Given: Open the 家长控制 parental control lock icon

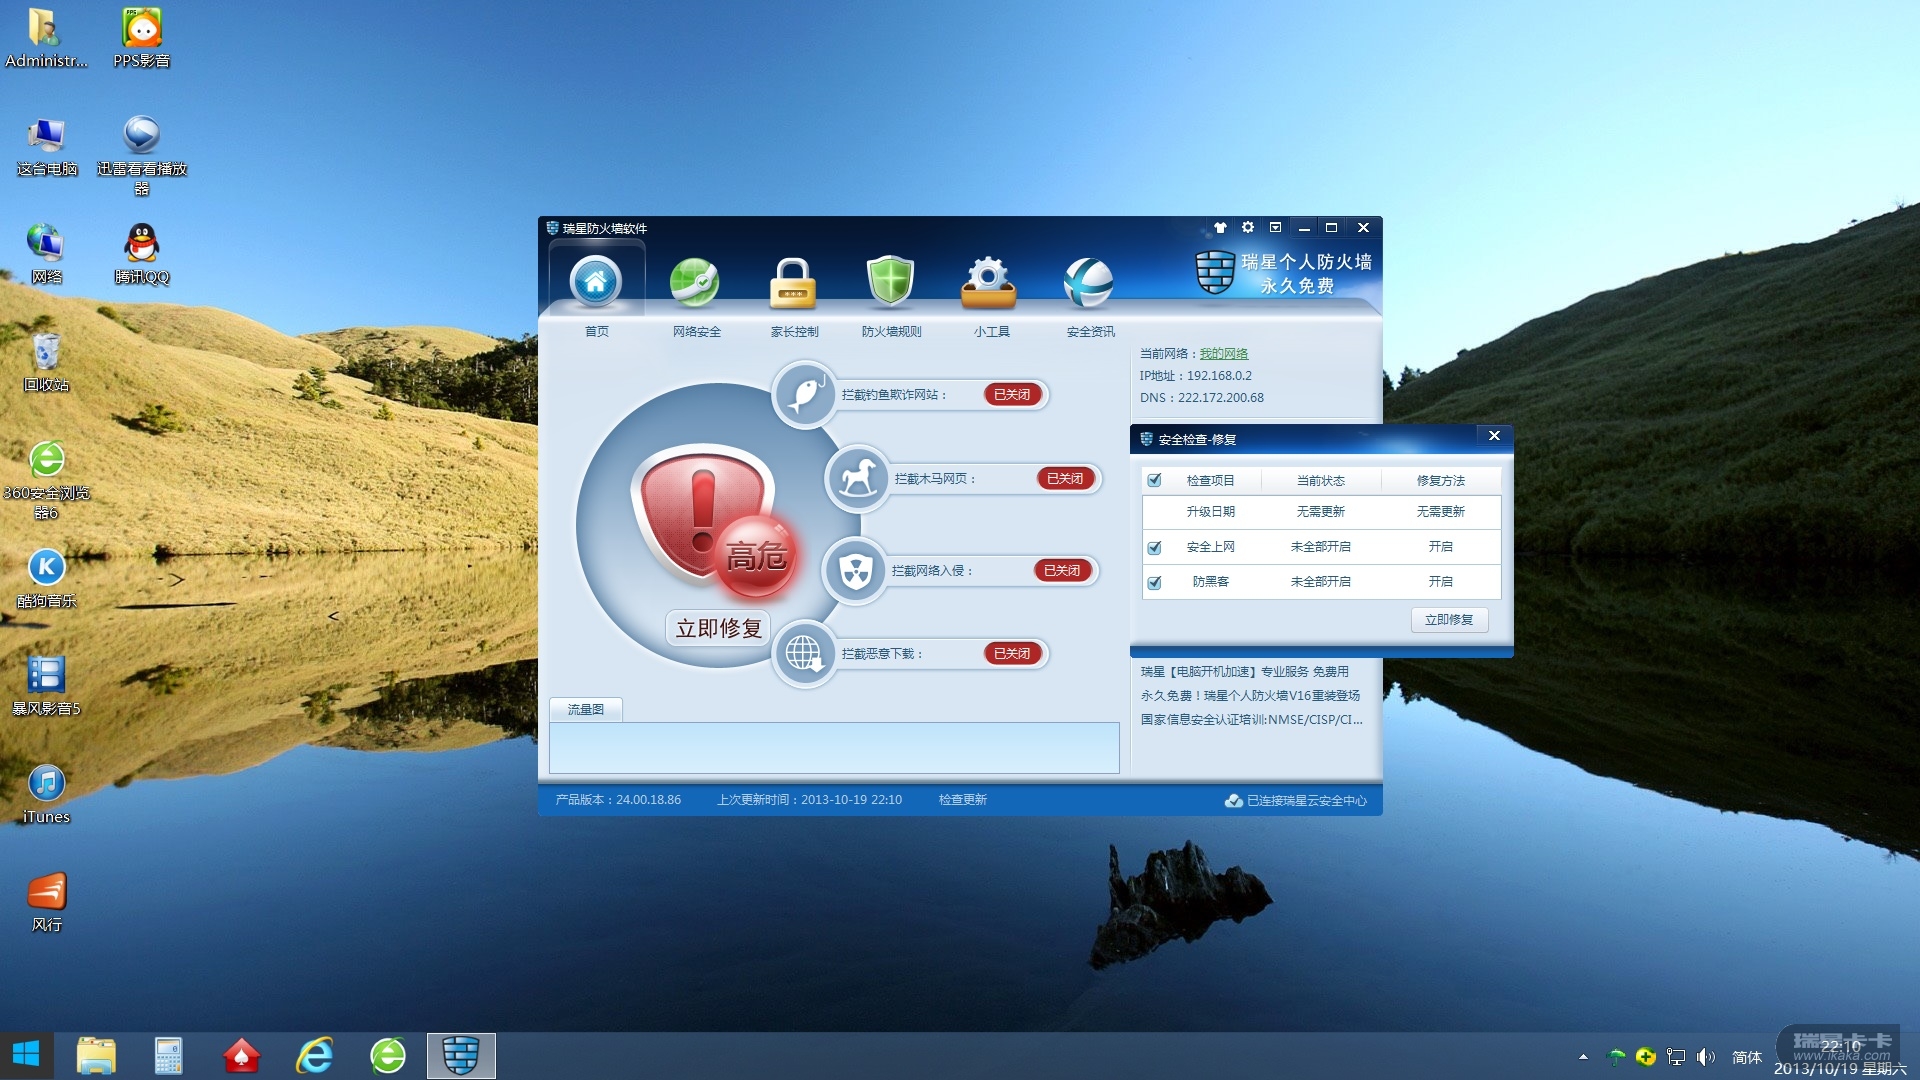Looking at the screenshot, I should (x=793, y=283).
